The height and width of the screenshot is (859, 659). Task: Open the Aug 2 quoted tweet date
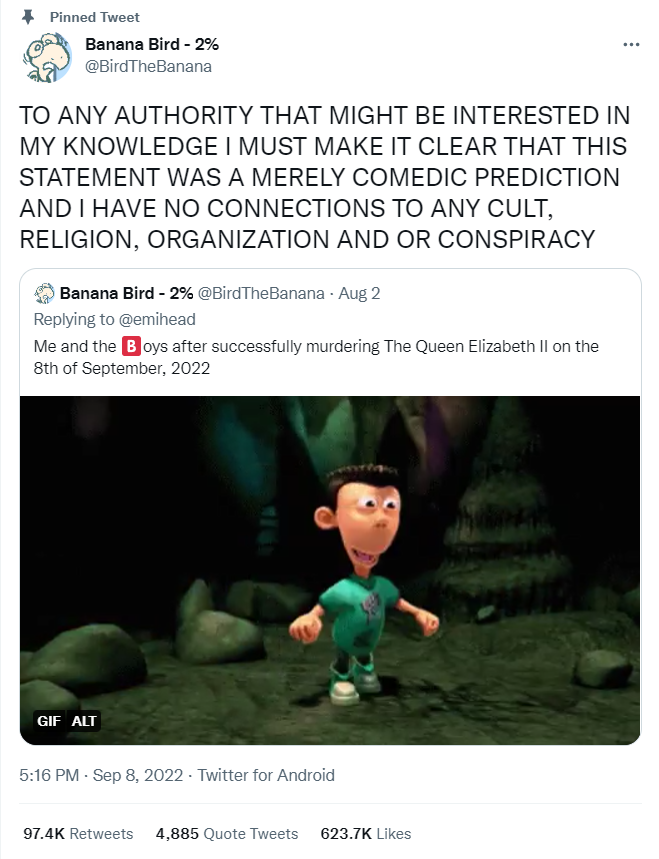[359, 294]
